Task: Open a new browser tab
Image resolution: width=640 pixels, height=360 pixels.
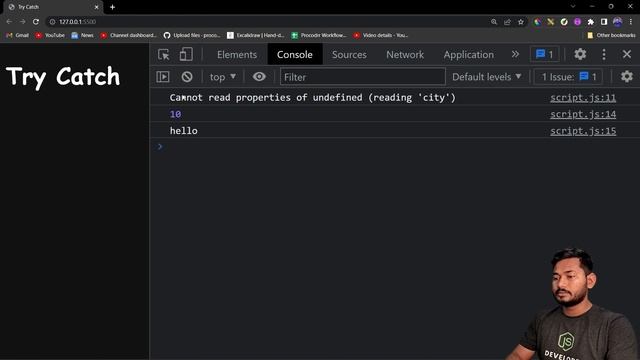Action: tap(112, 7)
